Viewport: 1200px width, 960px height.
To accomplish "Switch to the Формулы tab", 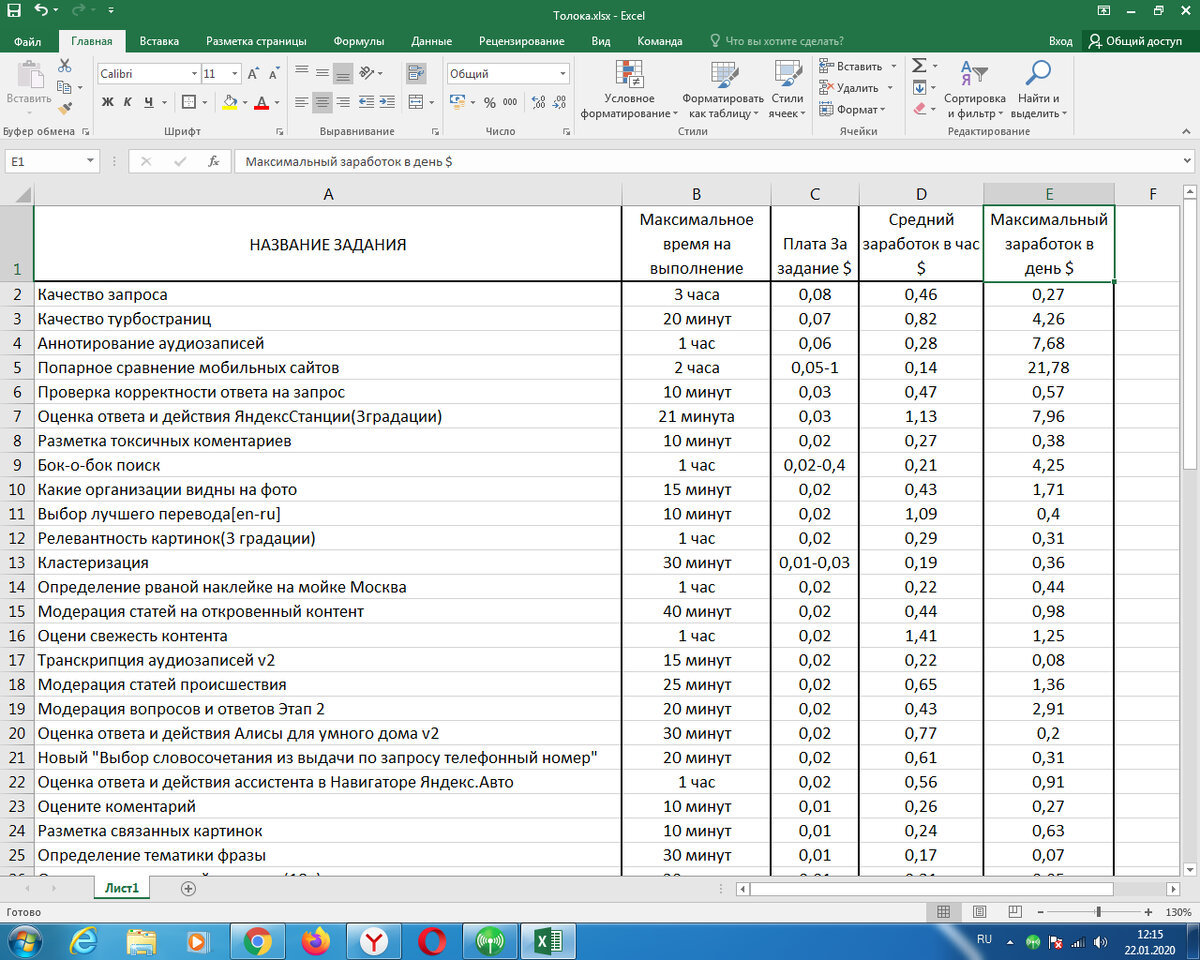I will point(359,41).
